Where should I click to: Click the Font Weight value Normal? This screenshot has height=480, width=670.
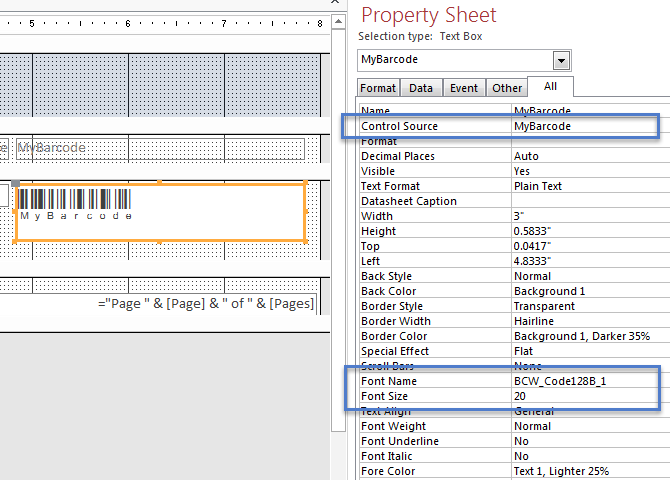[532, 426]
